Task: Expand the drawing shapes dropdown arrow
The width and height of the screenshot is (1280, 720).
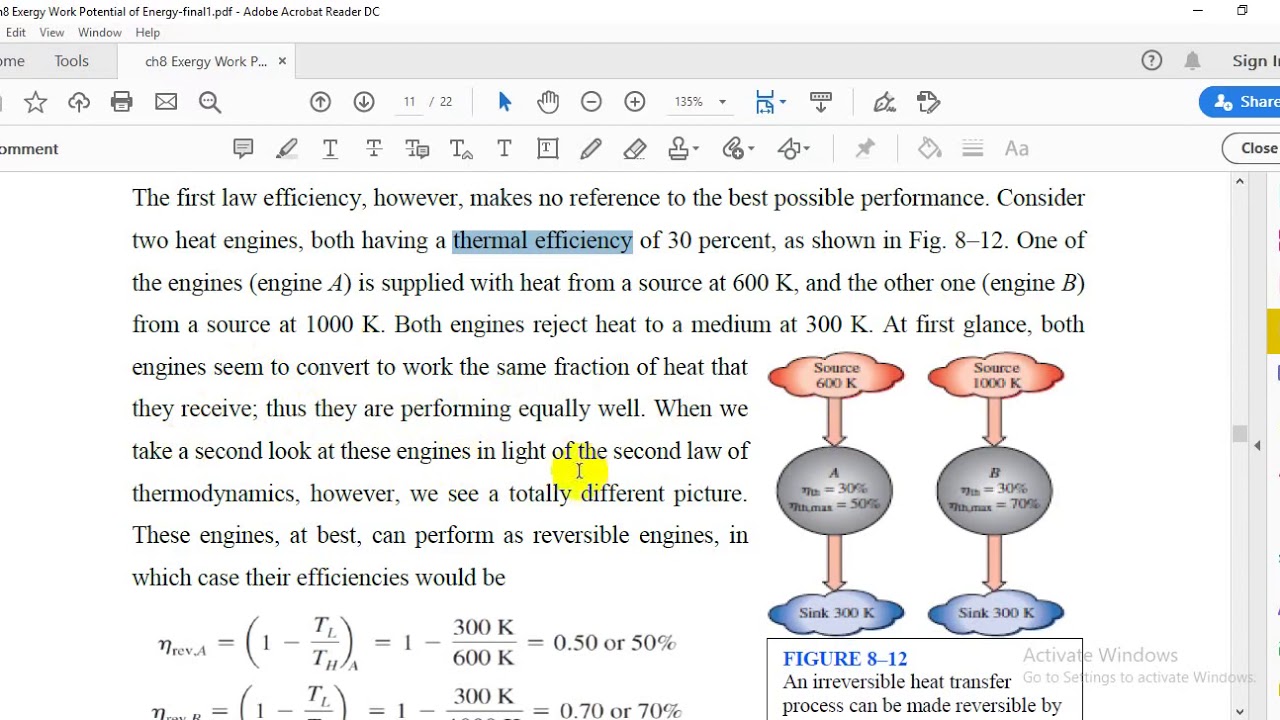Action: pos(806,149)
